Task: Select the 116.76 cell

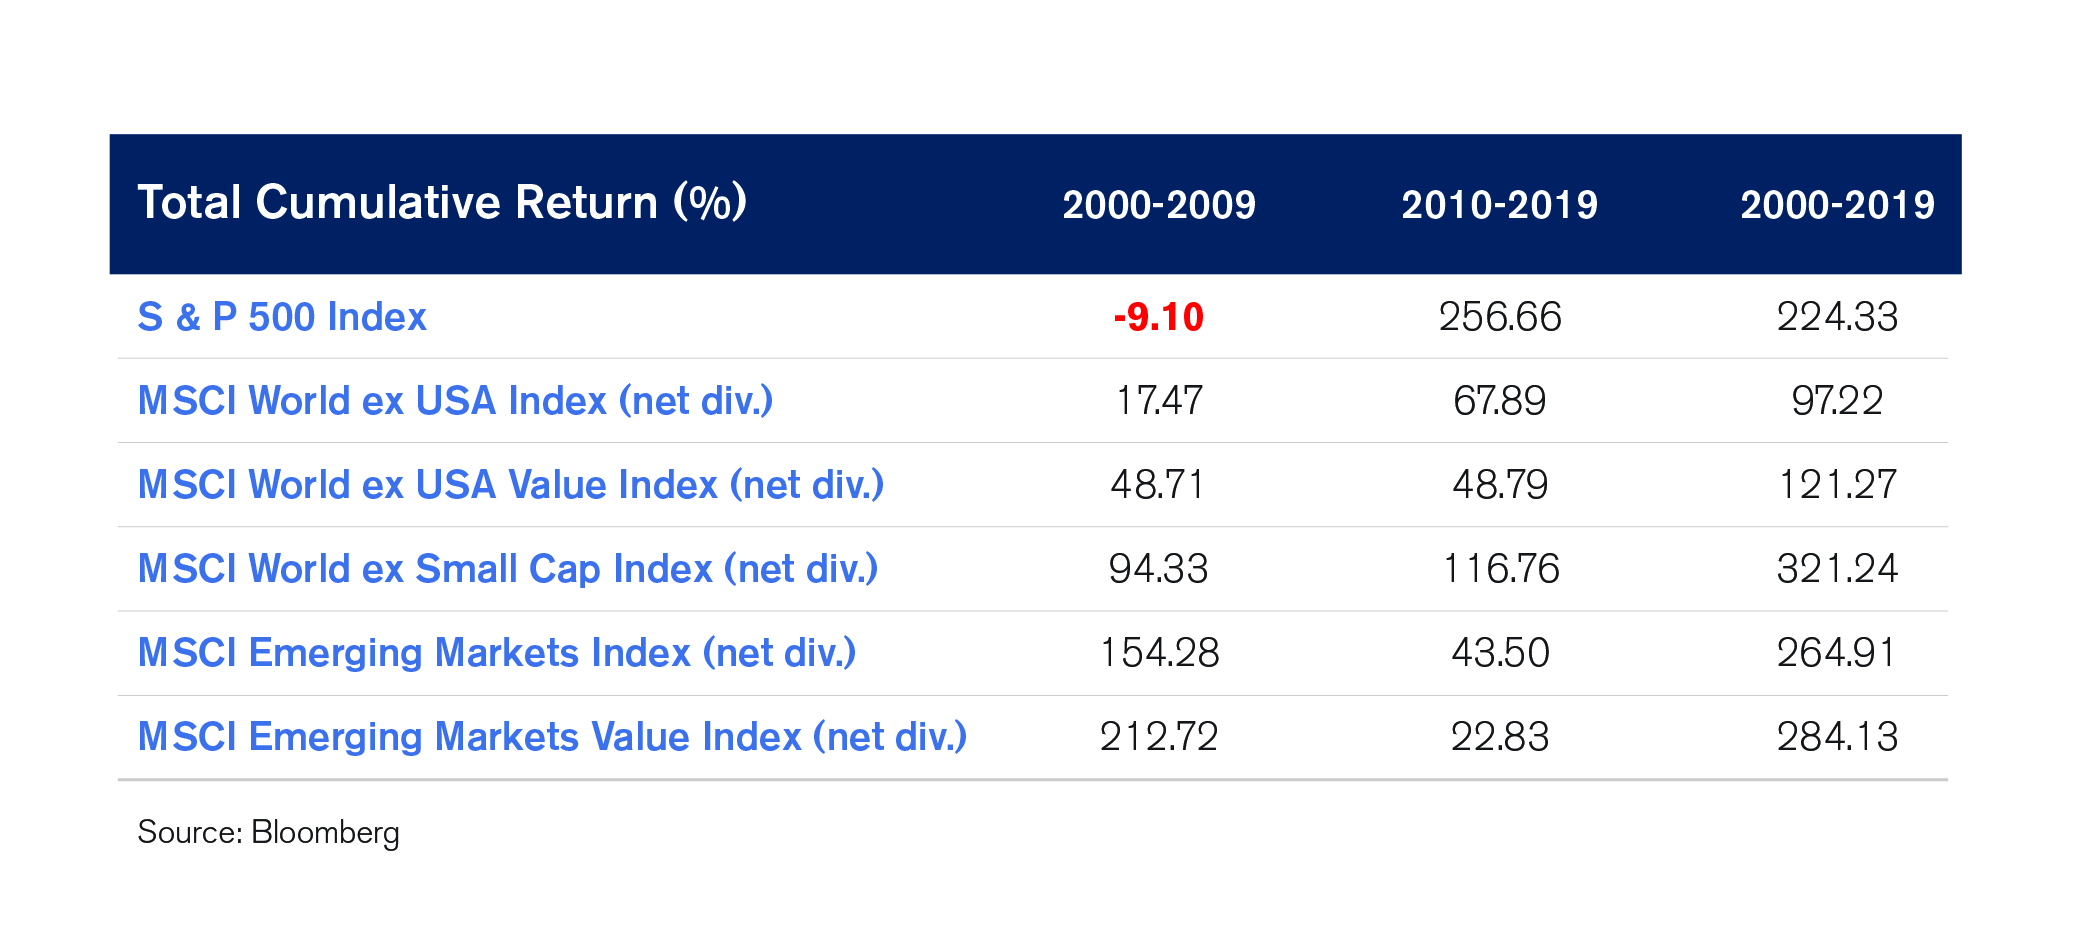Action: [1500, 569]
